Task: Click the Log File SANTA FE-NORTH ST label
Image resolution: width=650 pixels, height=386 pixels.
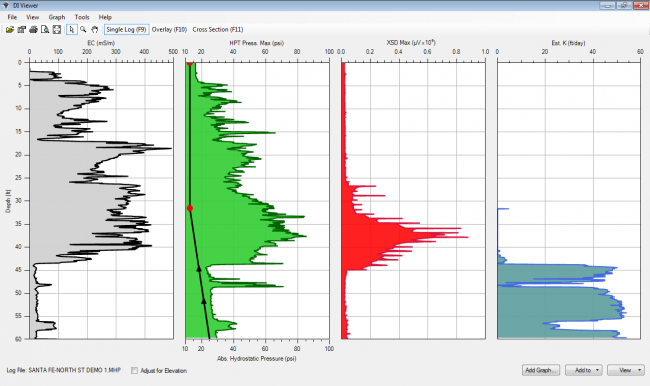Action: pyautogui.click(x=63, y=370)
